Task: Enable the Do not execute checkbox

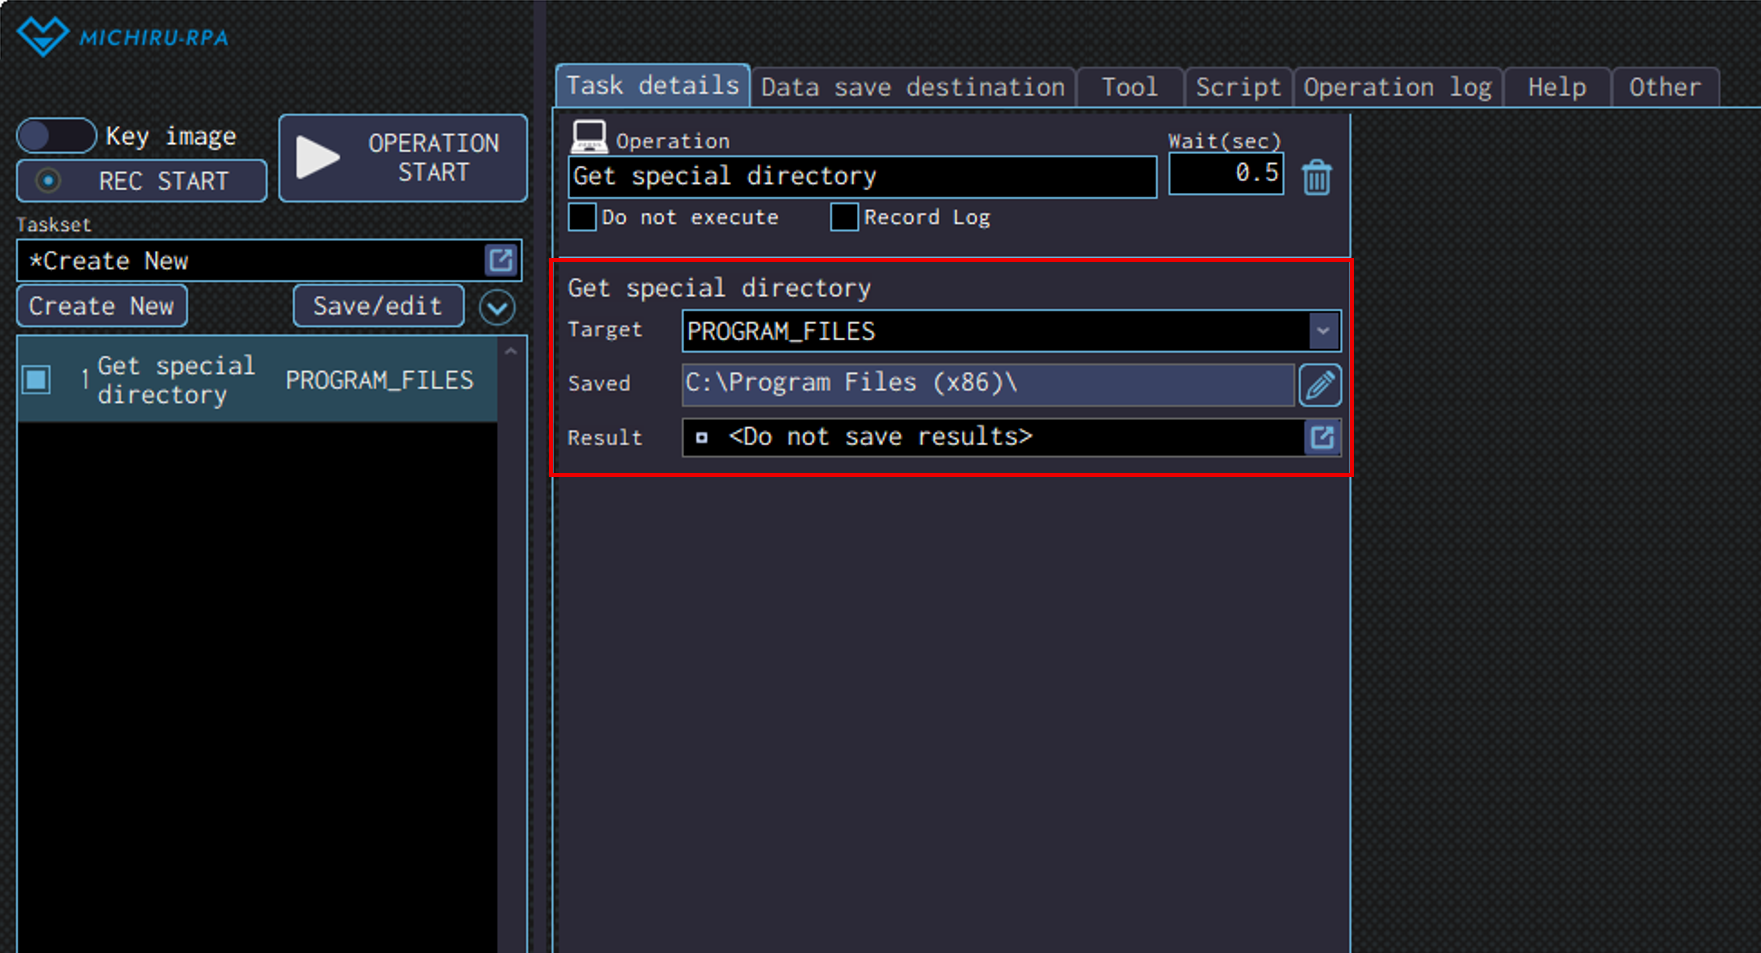Action: click(x=582, y=217)
